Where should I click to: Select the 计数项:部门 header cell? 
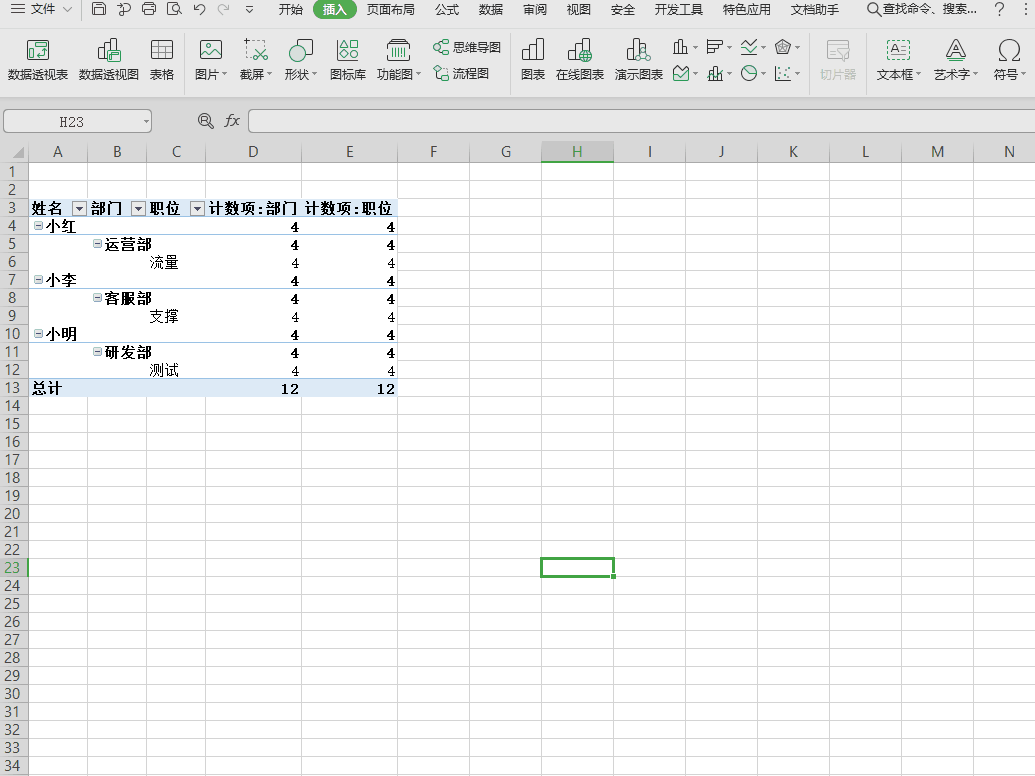253,209
